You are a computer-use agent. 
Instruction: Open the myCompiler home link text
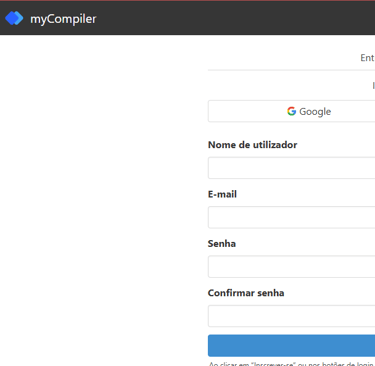63,19
